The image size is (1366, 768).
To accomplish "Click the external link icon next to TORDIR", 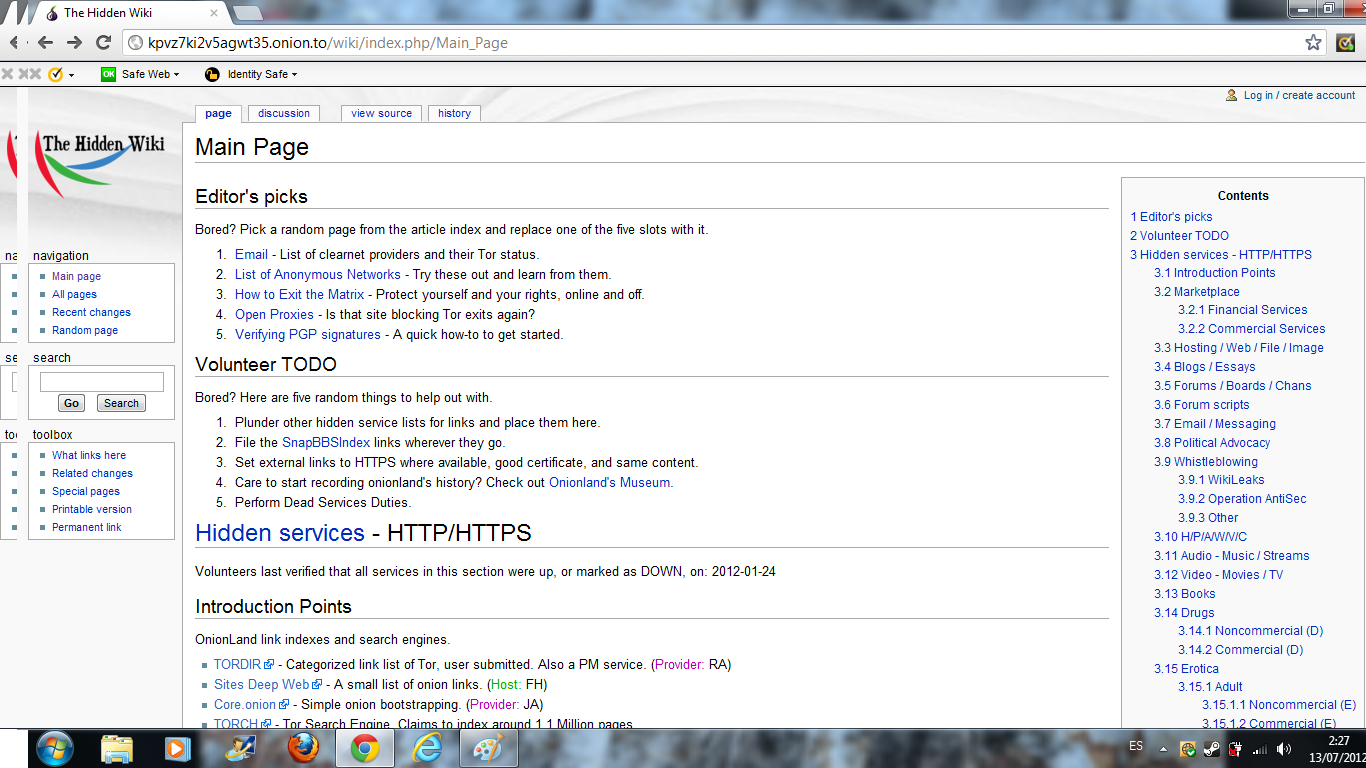I will click(268, 665).
